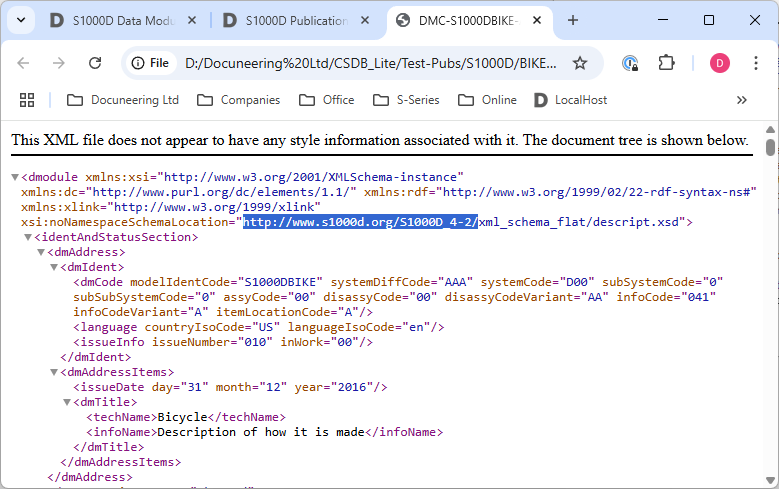The height and width of the screenshot is (489, 779).
Task: Click the vertical scrollbar thumb
Action: click(x=770, y=148)
